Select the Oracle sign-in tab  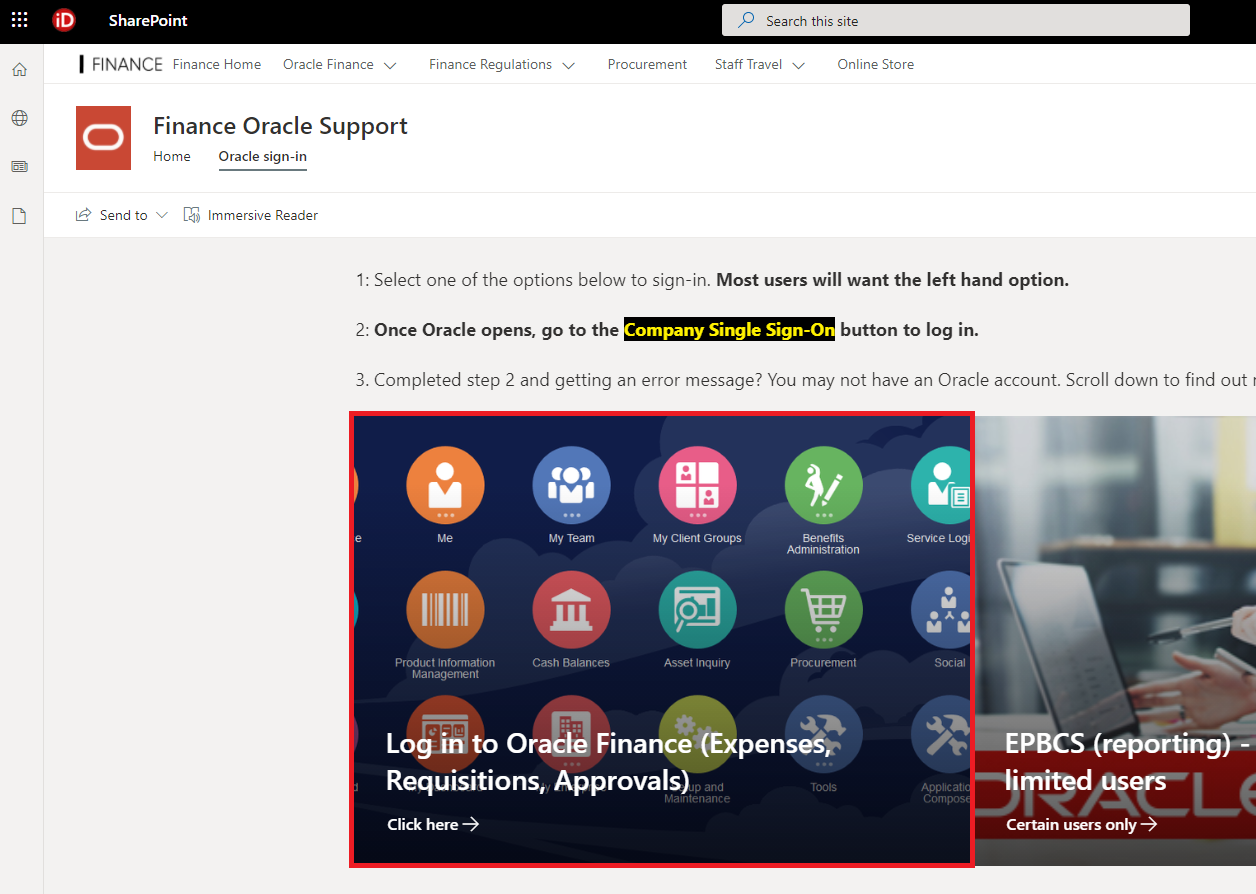tap(263, 156)
